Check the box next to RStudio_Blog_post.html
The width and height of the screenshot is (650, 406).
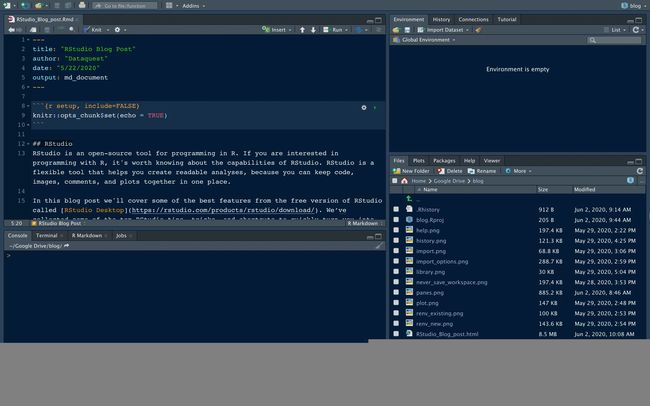pos(396,334)
